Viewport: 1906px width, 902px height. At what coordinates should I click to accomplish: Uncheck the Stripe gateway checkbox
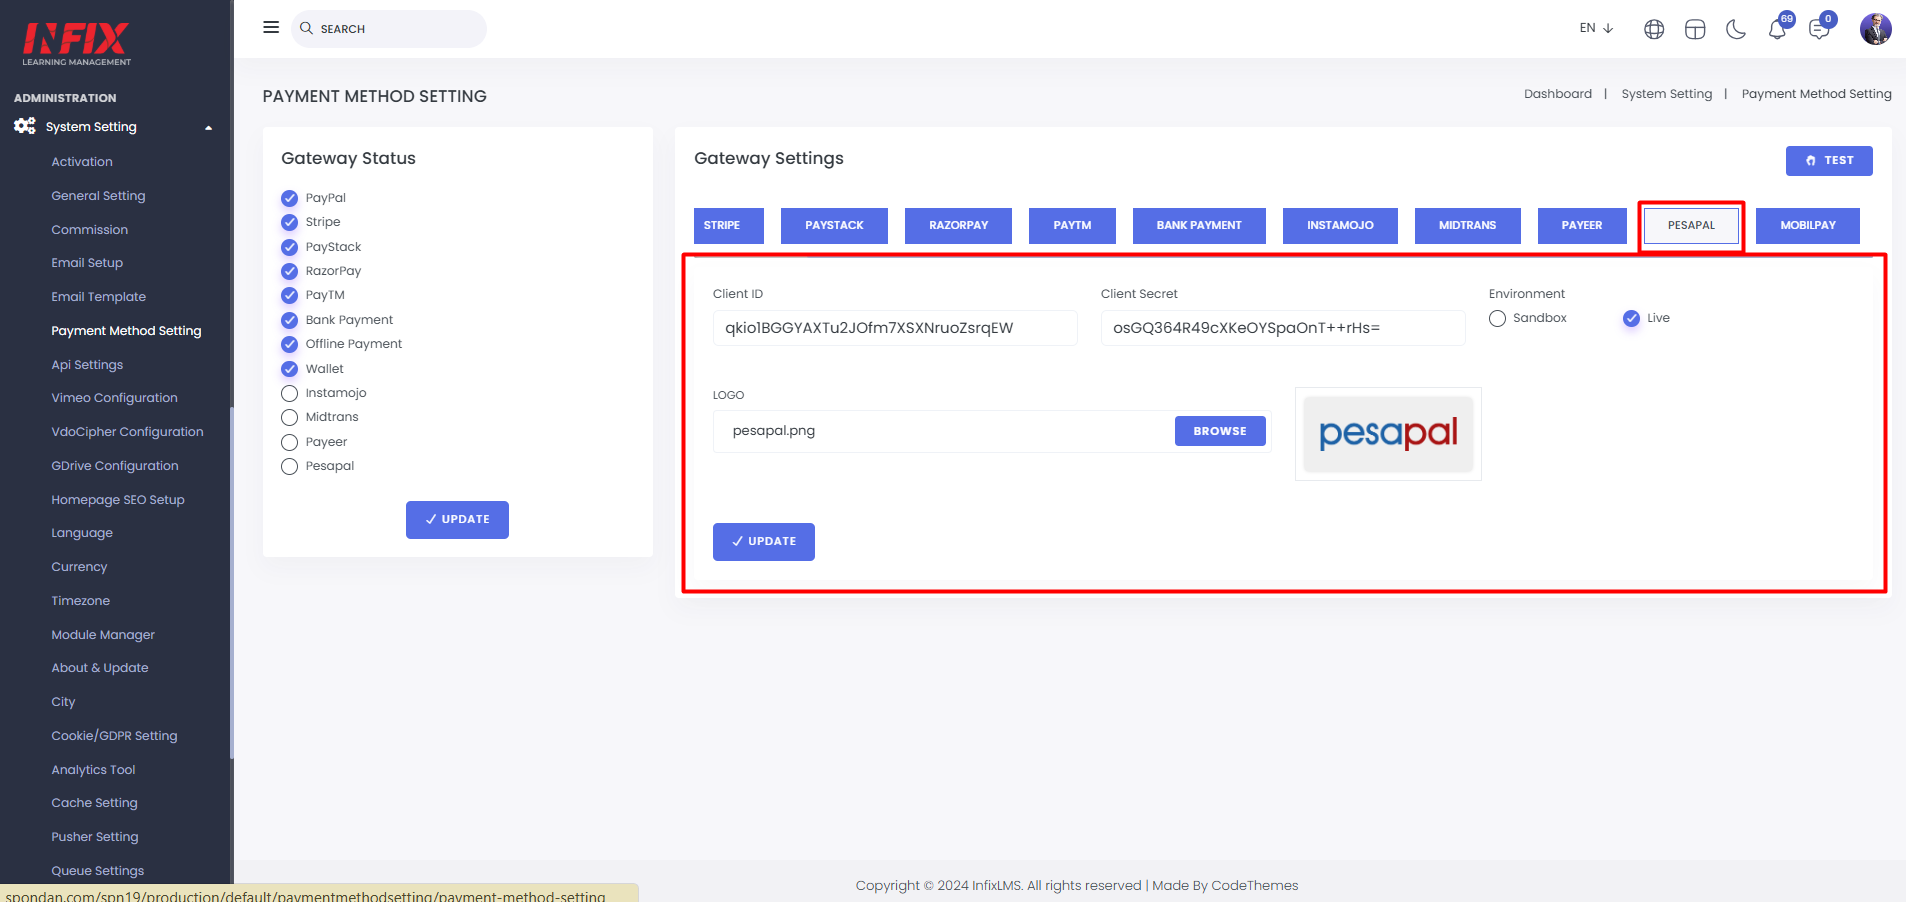pyautogui.click(x=289, y=222)
